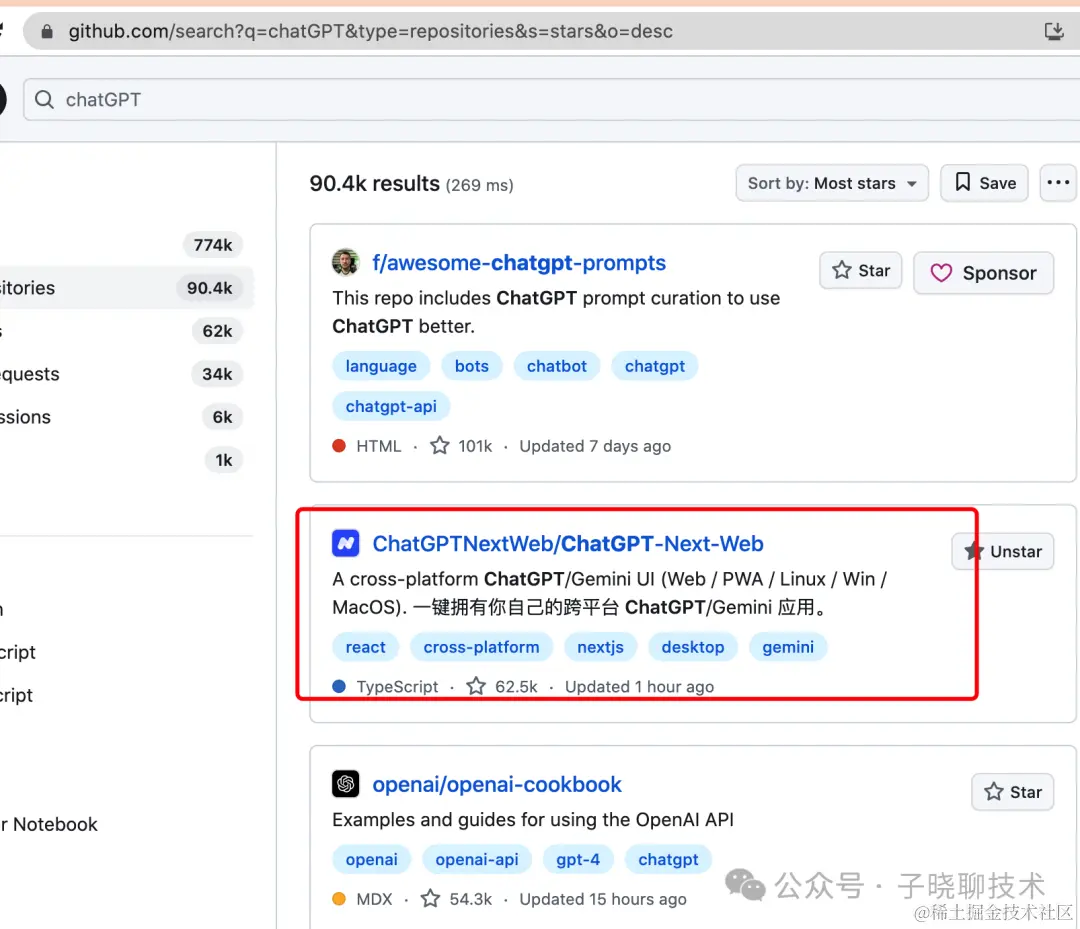Open the f/awesome-chatgpt-prompts owner avatar
Image resolution: width=1080 pixels, height=929 pixels.
pyautogui.click(x=346, y=262)
